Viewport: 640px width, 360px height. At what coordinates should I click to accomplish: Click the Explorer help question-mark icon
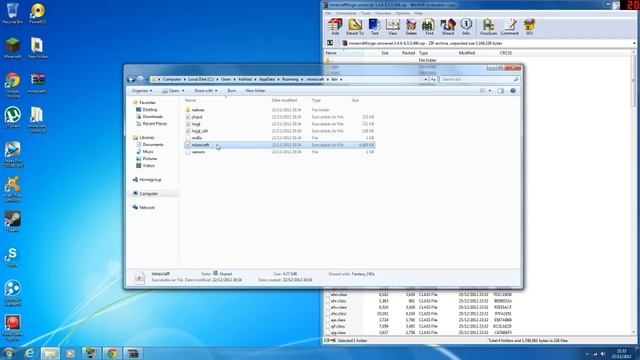click(x=513, y=91)
